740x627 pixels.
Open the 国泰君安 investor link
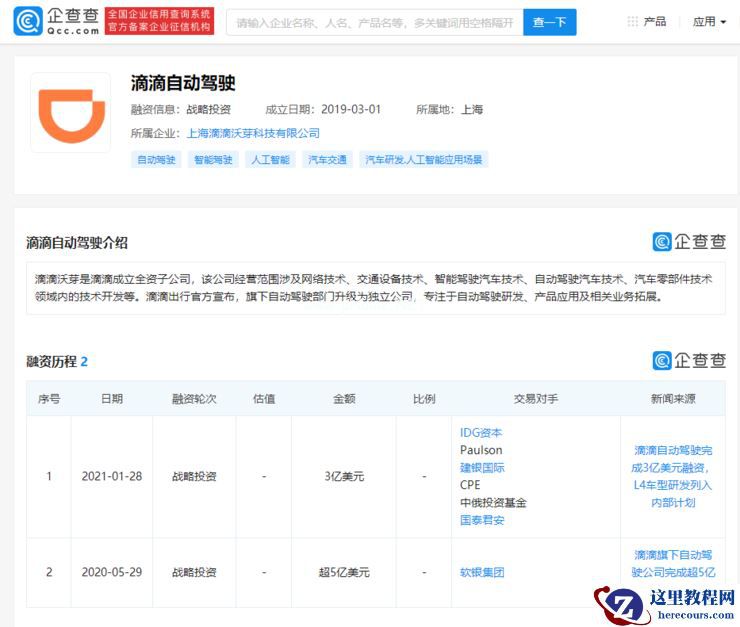tap(482, 520)
